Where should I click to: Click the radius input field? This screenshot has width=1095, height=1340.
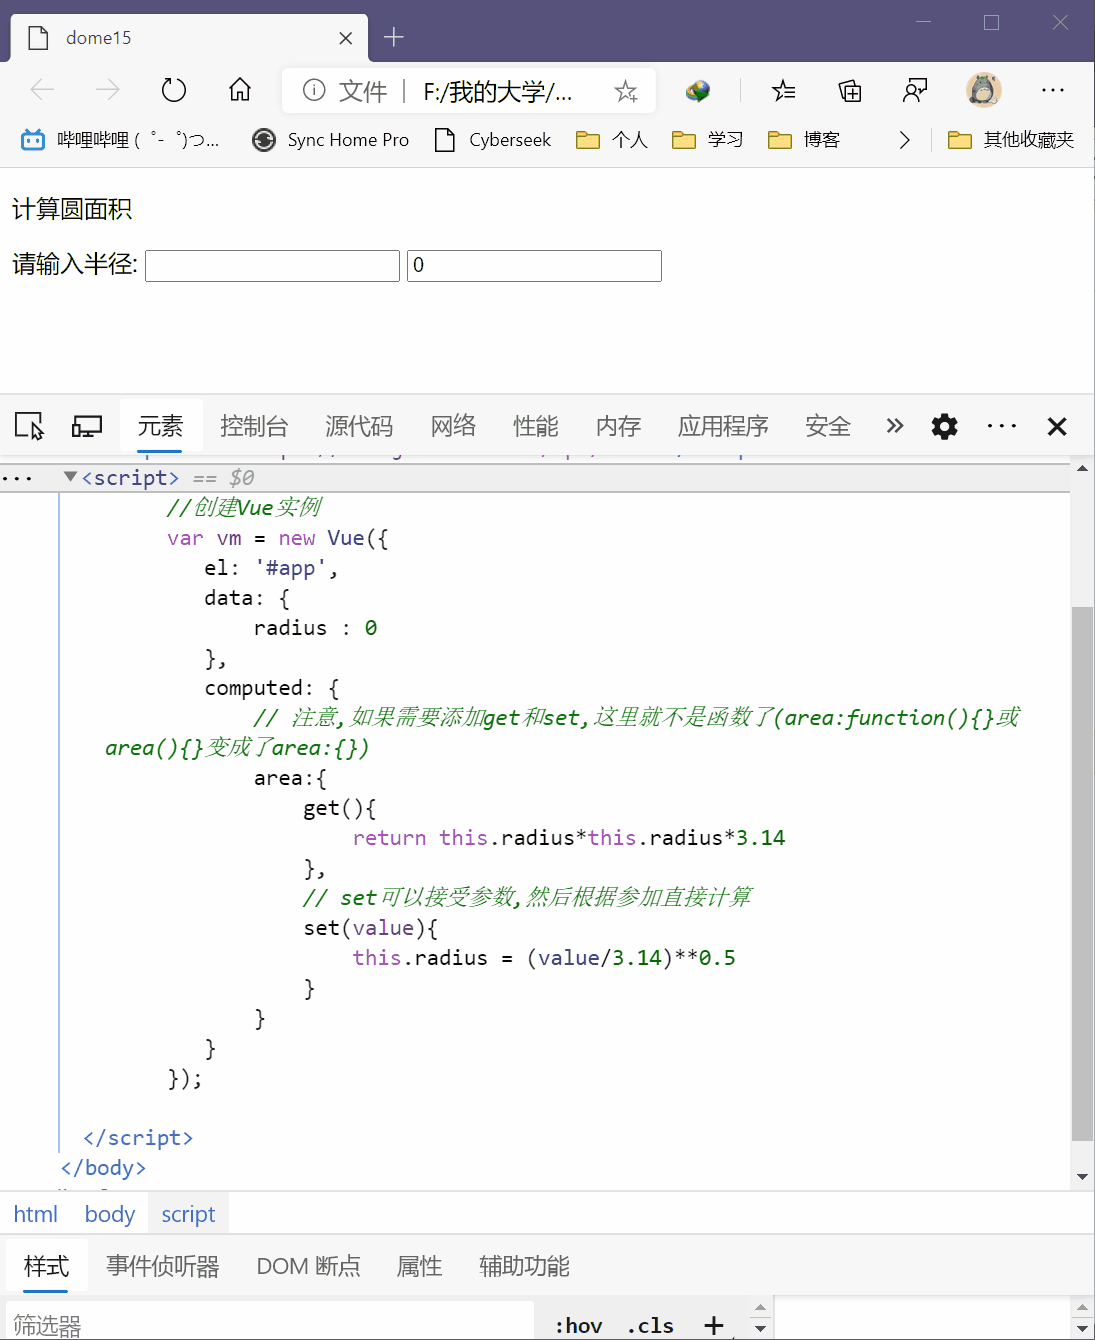click(x=272, y=266)
